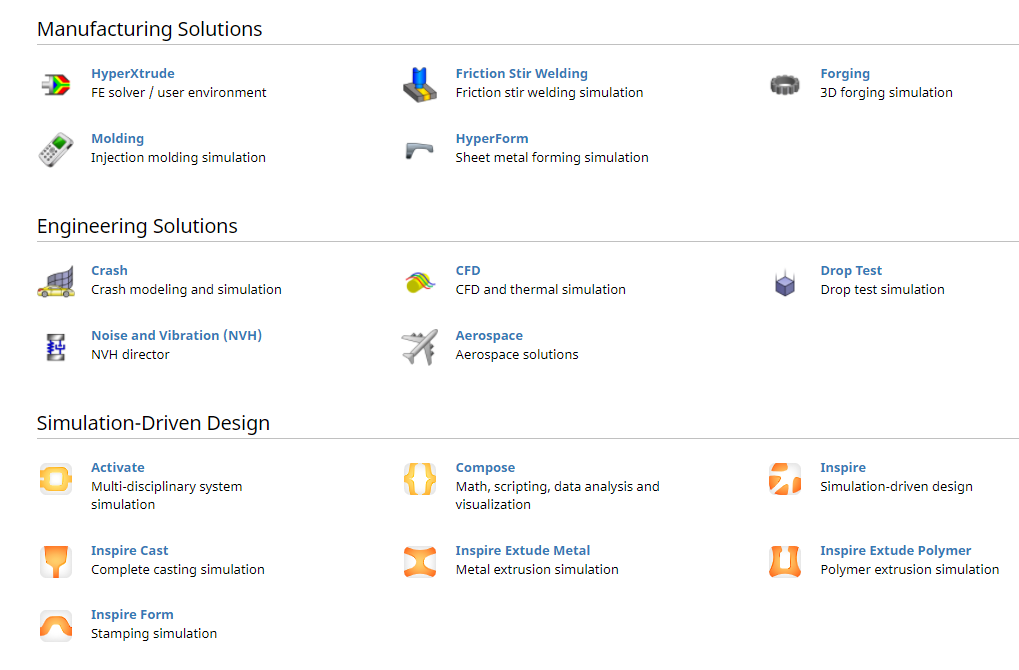Screen dimensions: 1019x670
Task: Click 'Math, scripting, data analysis' description
Action: (557, 495)
